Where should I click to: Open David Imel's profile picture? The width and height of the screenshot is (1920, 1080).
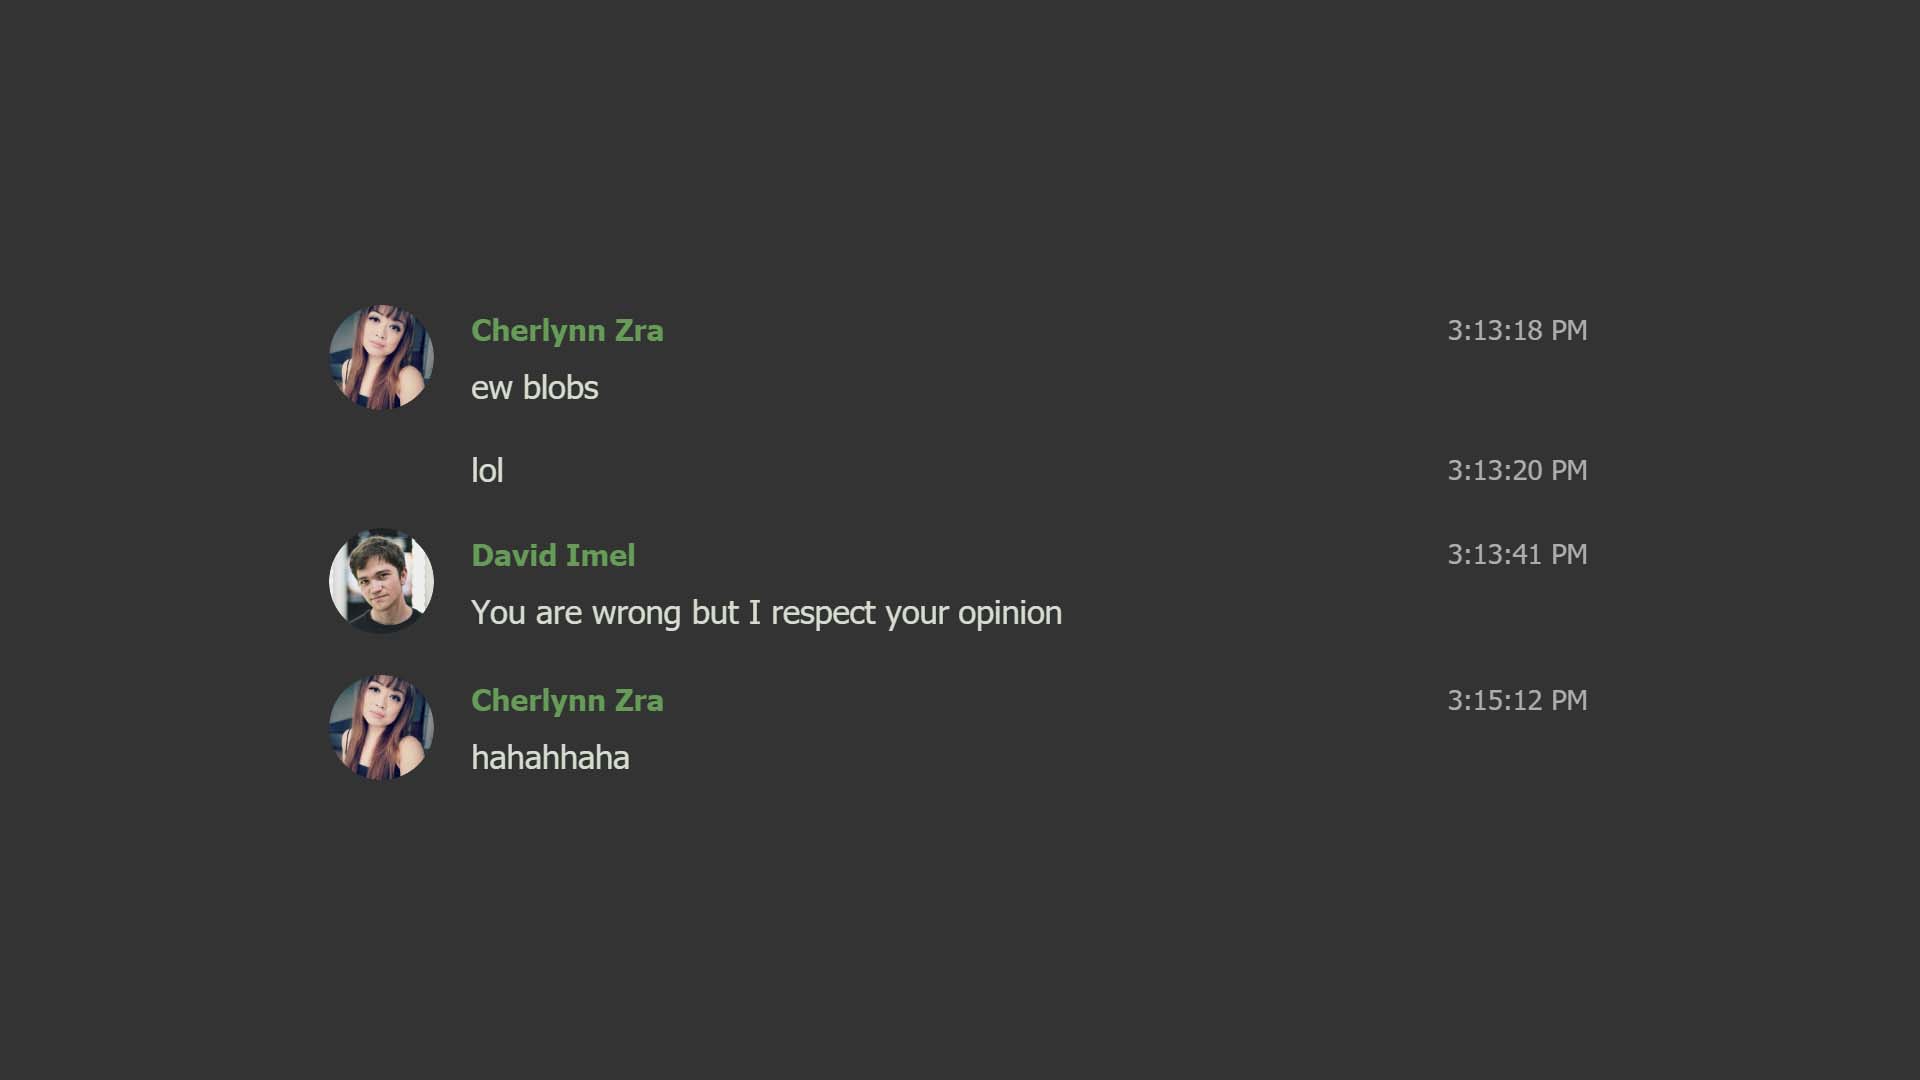[x=381, y=581]
